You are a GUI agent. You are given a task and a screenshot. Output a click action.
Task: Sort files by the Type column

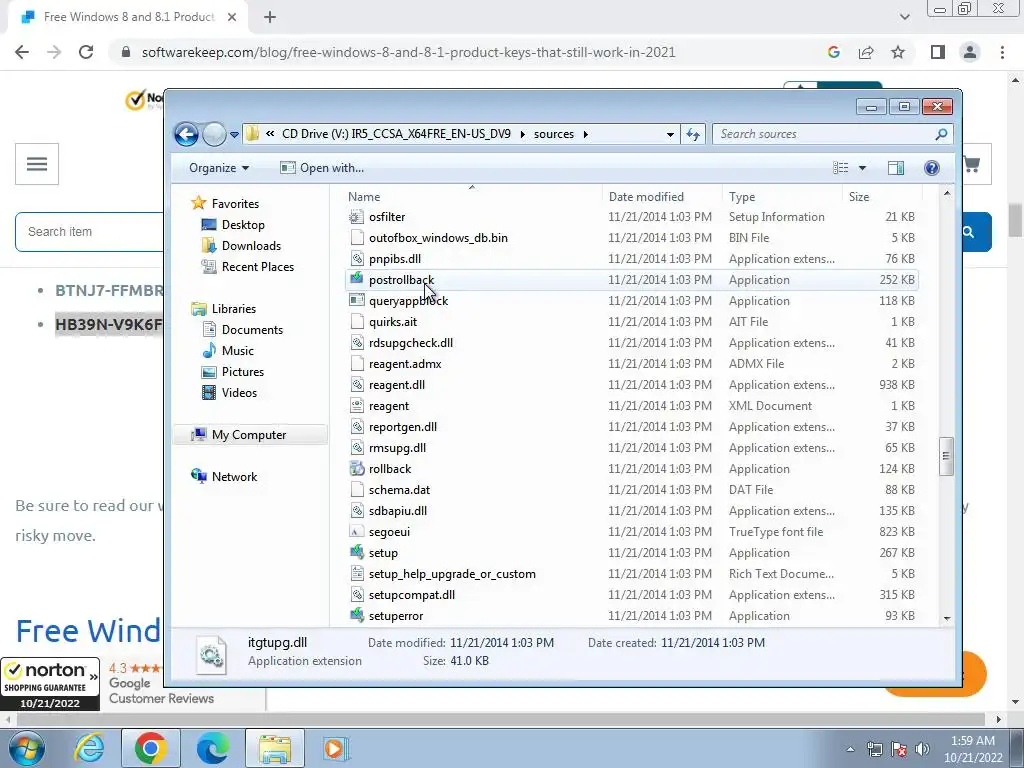click(782, 197)
